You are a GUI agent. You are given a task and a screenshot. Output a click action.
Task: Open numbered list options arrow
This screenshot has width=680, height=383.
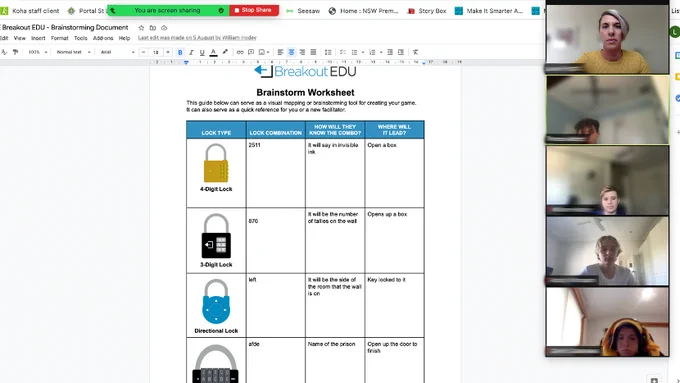(381, 52)
